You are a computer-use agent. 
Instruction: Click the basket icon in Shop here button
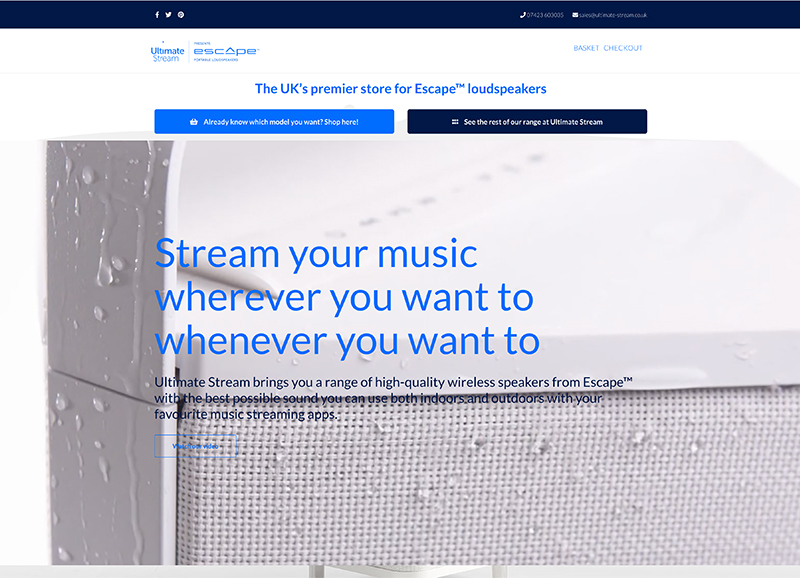pyautogui.click(x=194, y=122)
